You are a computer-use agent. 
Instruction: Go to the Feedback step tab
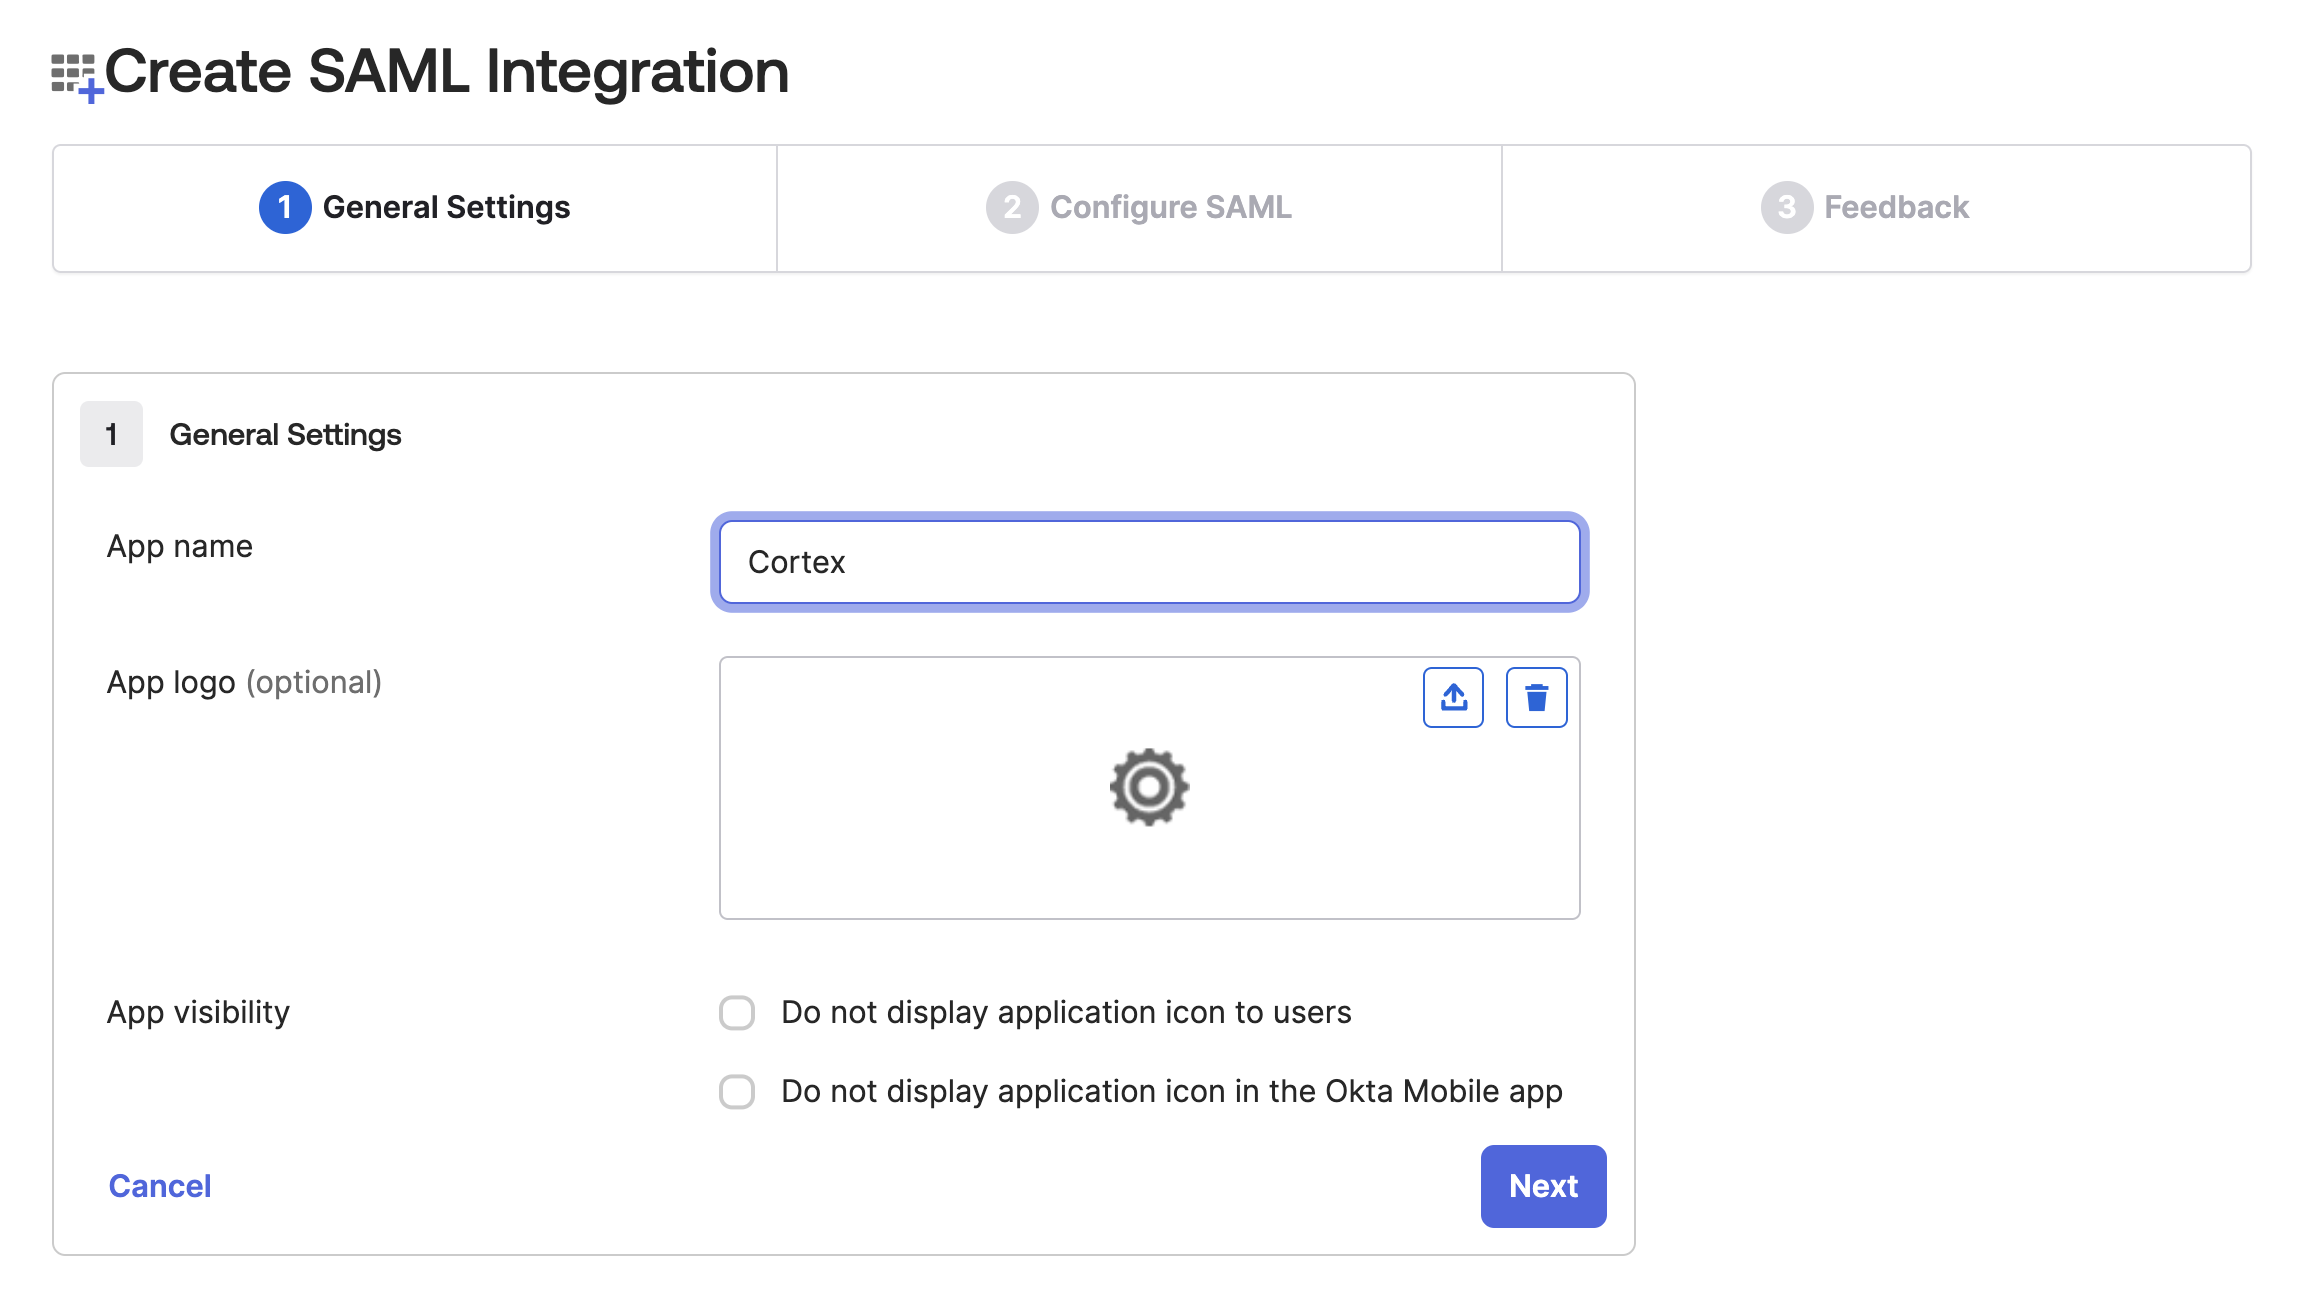1876,208
